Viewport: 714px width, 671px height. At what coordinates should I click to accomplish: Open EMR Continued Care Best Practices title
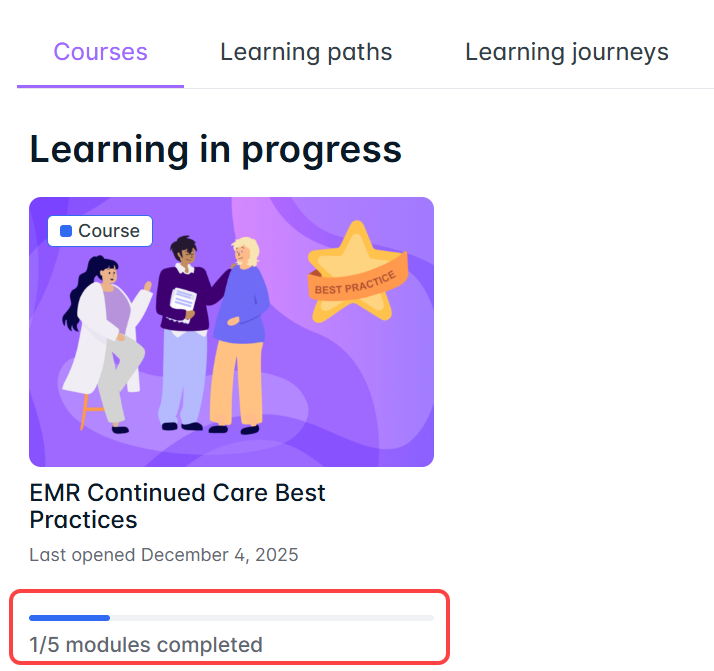click(177, 506)
